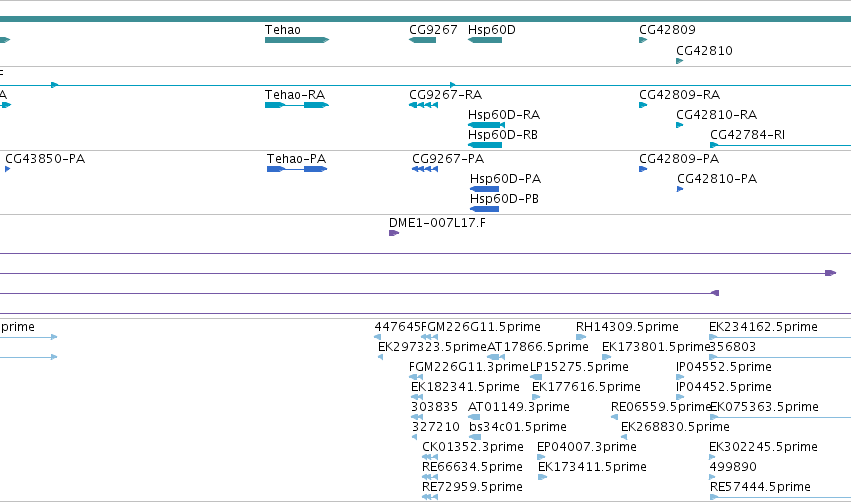Screen dimensions: 851x502
Task: Click the IP04452.5prime EST label
Action: [724, 387]
